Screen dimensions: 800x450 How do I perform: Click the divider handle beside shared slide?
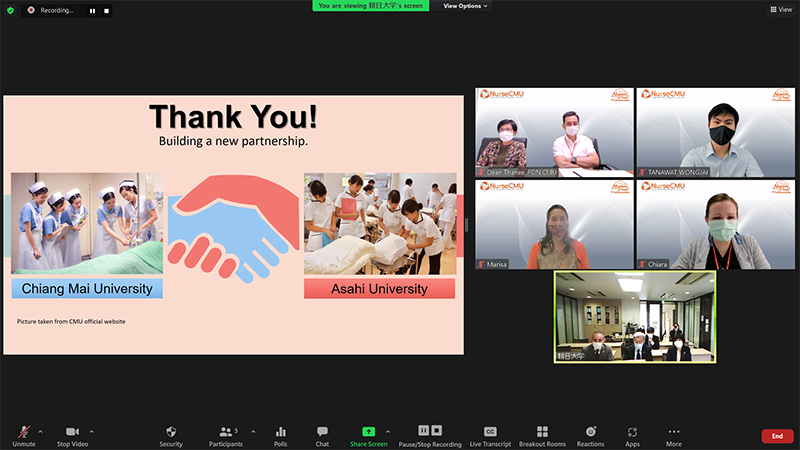(466, 224)
